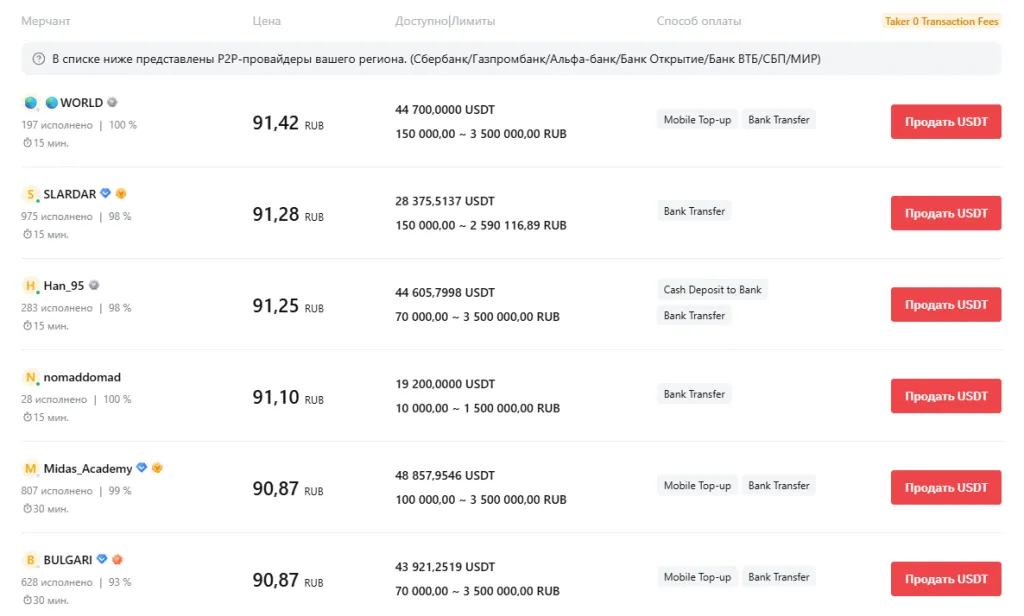Click the Цена column header

click(267, 21)
